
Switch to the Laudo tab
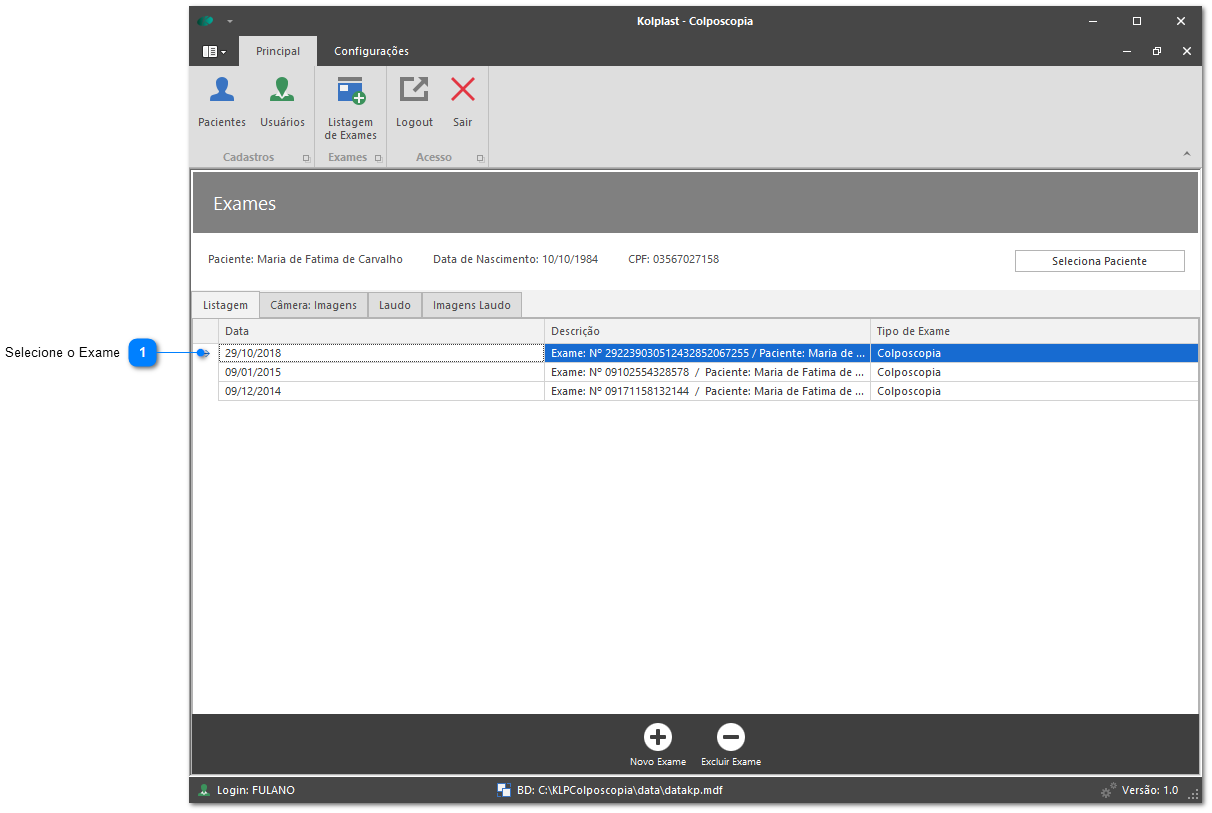[x=394, y=305]
